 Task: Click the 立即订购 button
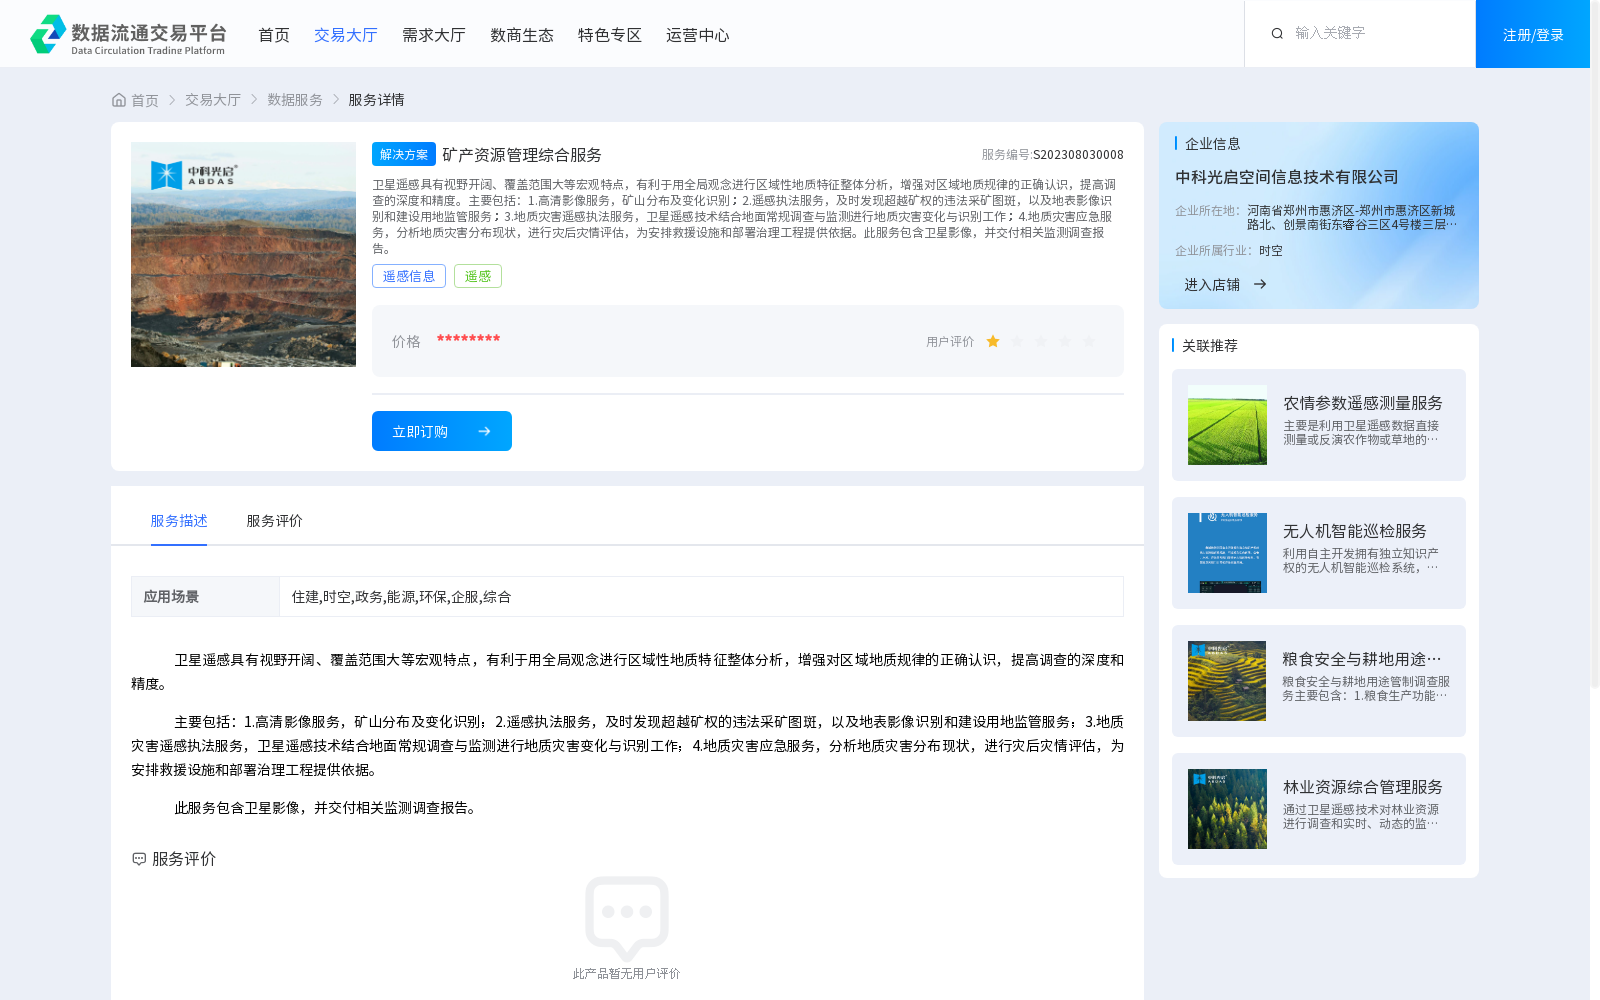tap(442, 431)
